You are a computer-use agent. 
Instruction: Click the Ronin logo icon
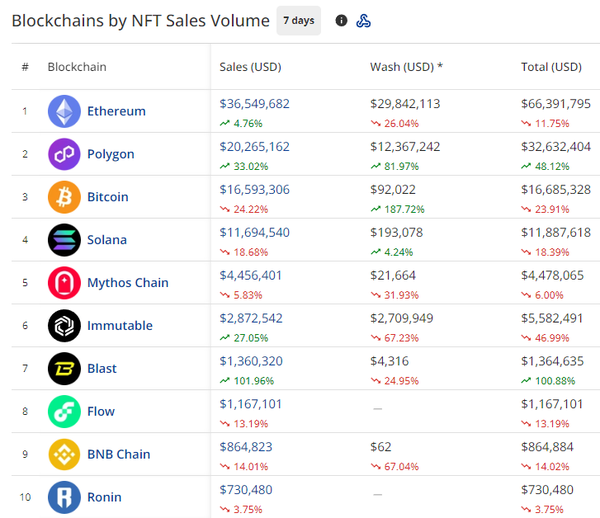click(x=64, y=497)
